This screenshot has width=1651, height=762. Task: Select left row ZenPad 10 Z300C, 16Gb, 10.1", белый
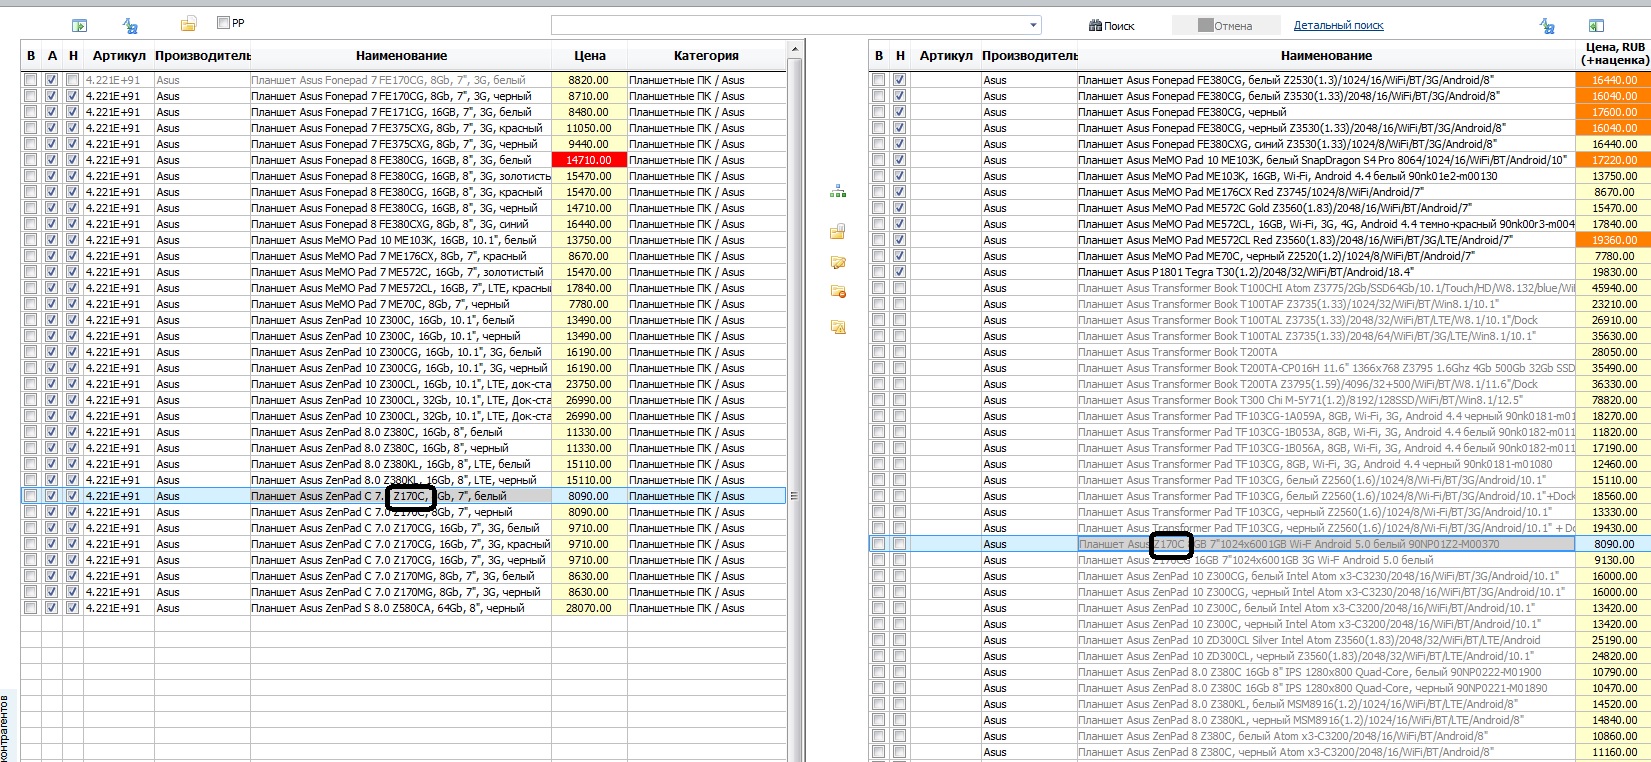click(x=400, y=320)
